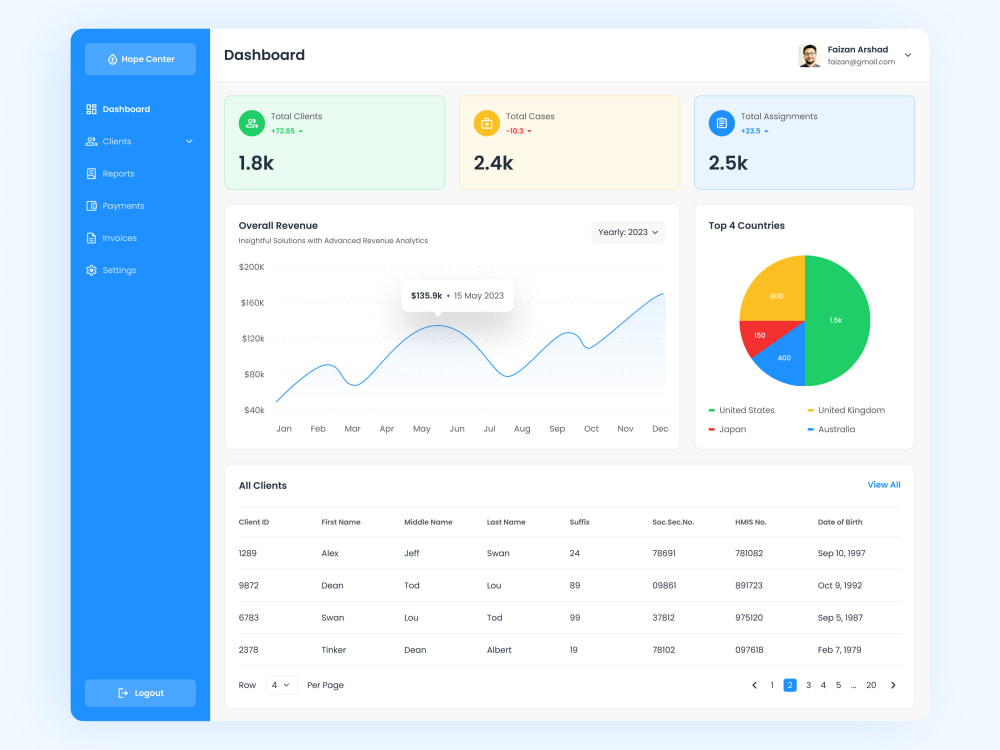Click the faizan@gmail.com email text
The height and width of the screenshot is (750, 1000).
[861, 62]
